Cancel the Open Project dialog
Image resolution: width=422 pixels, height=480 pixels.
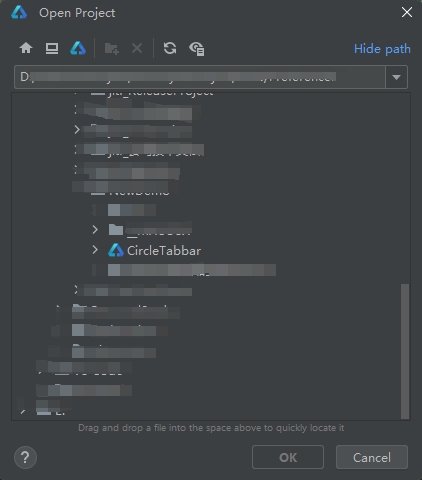[x=372, y=457]
